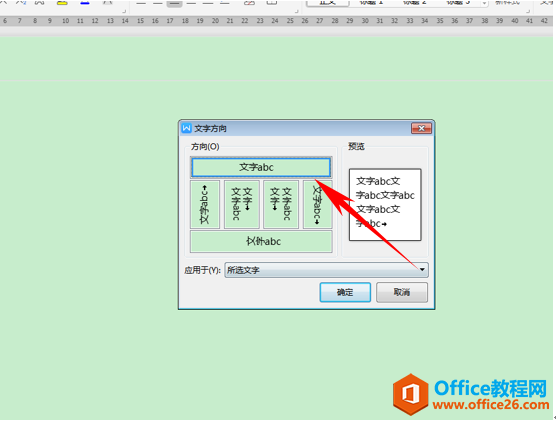This screenshot has width=556, height=422.
Task: Select the horizontal 文字abc direction option
Action: [261, 167]
